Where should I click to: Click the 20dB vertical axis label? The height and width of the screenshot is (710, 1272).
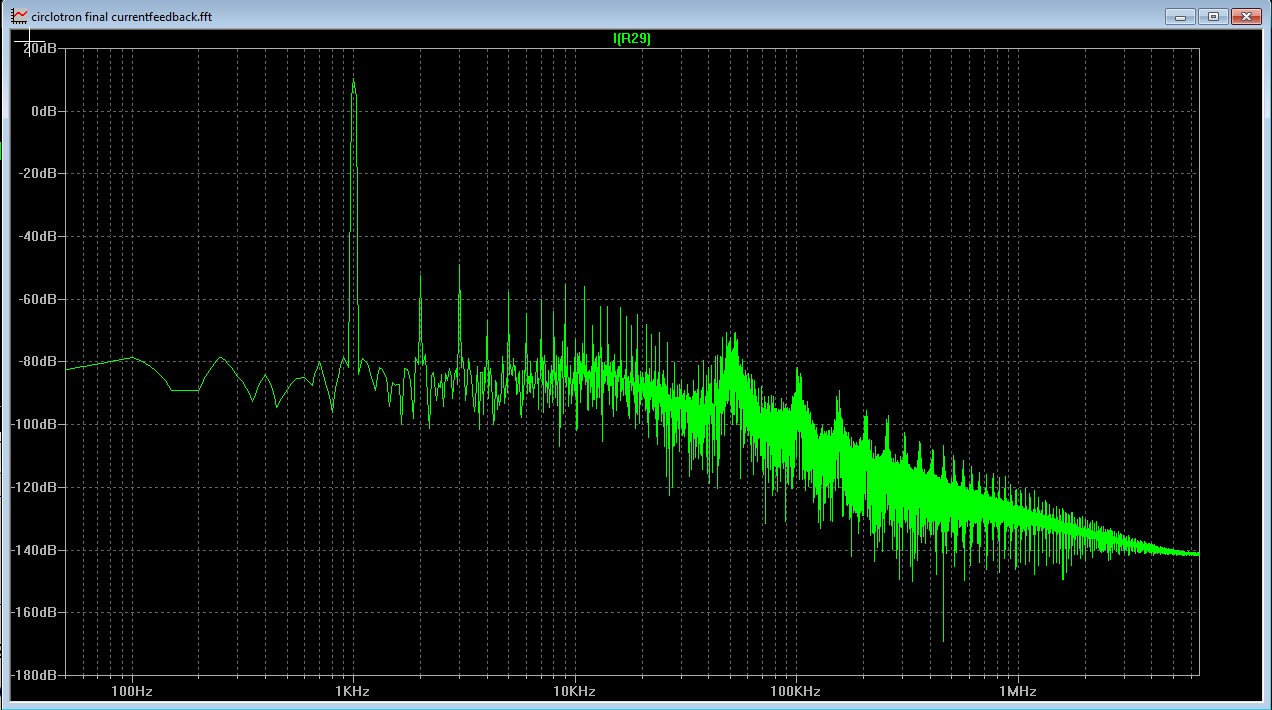click(38, 48)
